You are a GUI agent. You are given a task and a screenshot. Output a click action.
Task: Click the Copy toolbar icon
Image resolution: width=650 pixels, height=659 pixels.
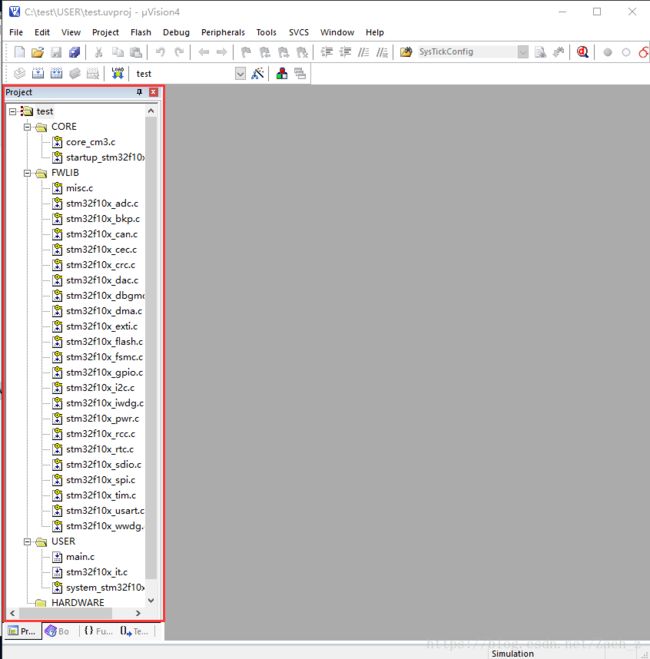117,52
